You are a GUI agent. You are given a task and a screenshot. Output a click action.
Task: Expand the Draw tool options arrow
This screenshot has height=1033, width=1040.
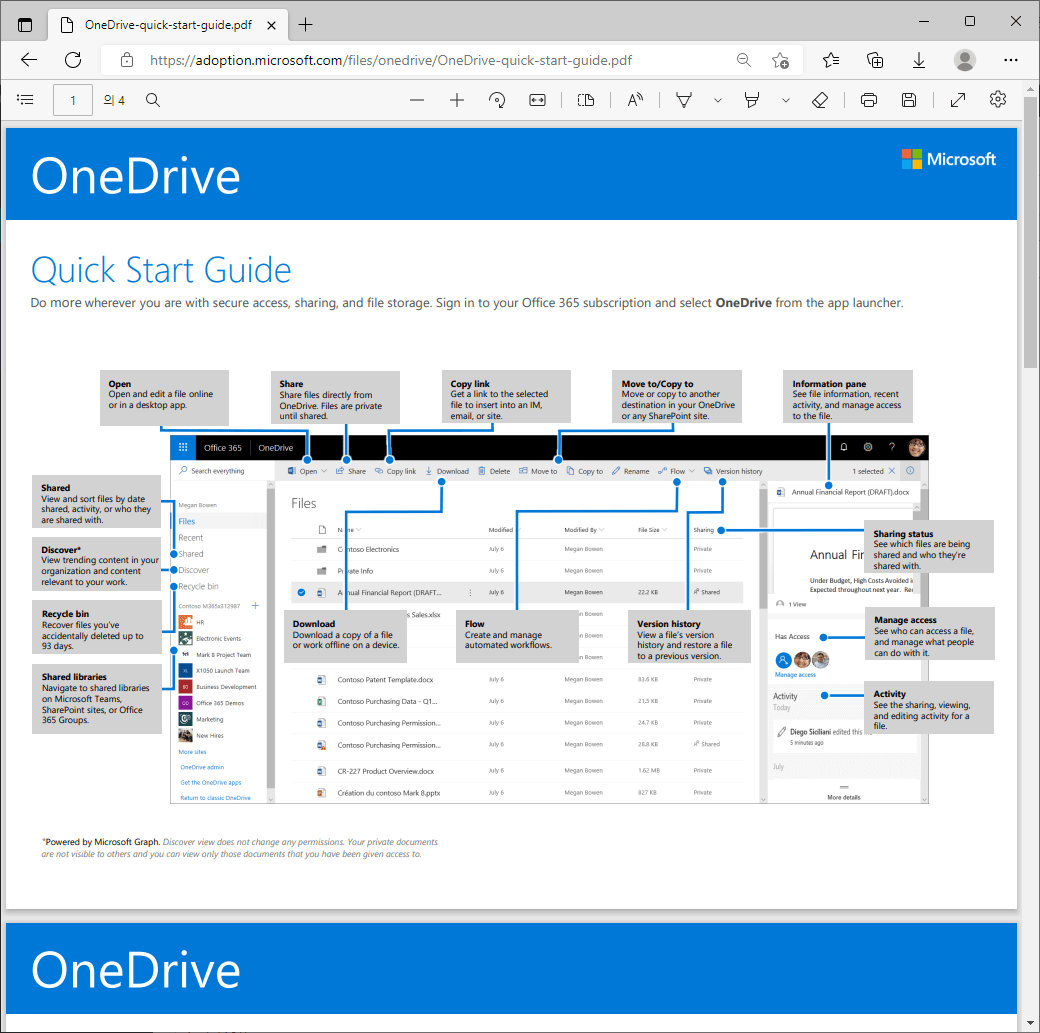(718, 100)
